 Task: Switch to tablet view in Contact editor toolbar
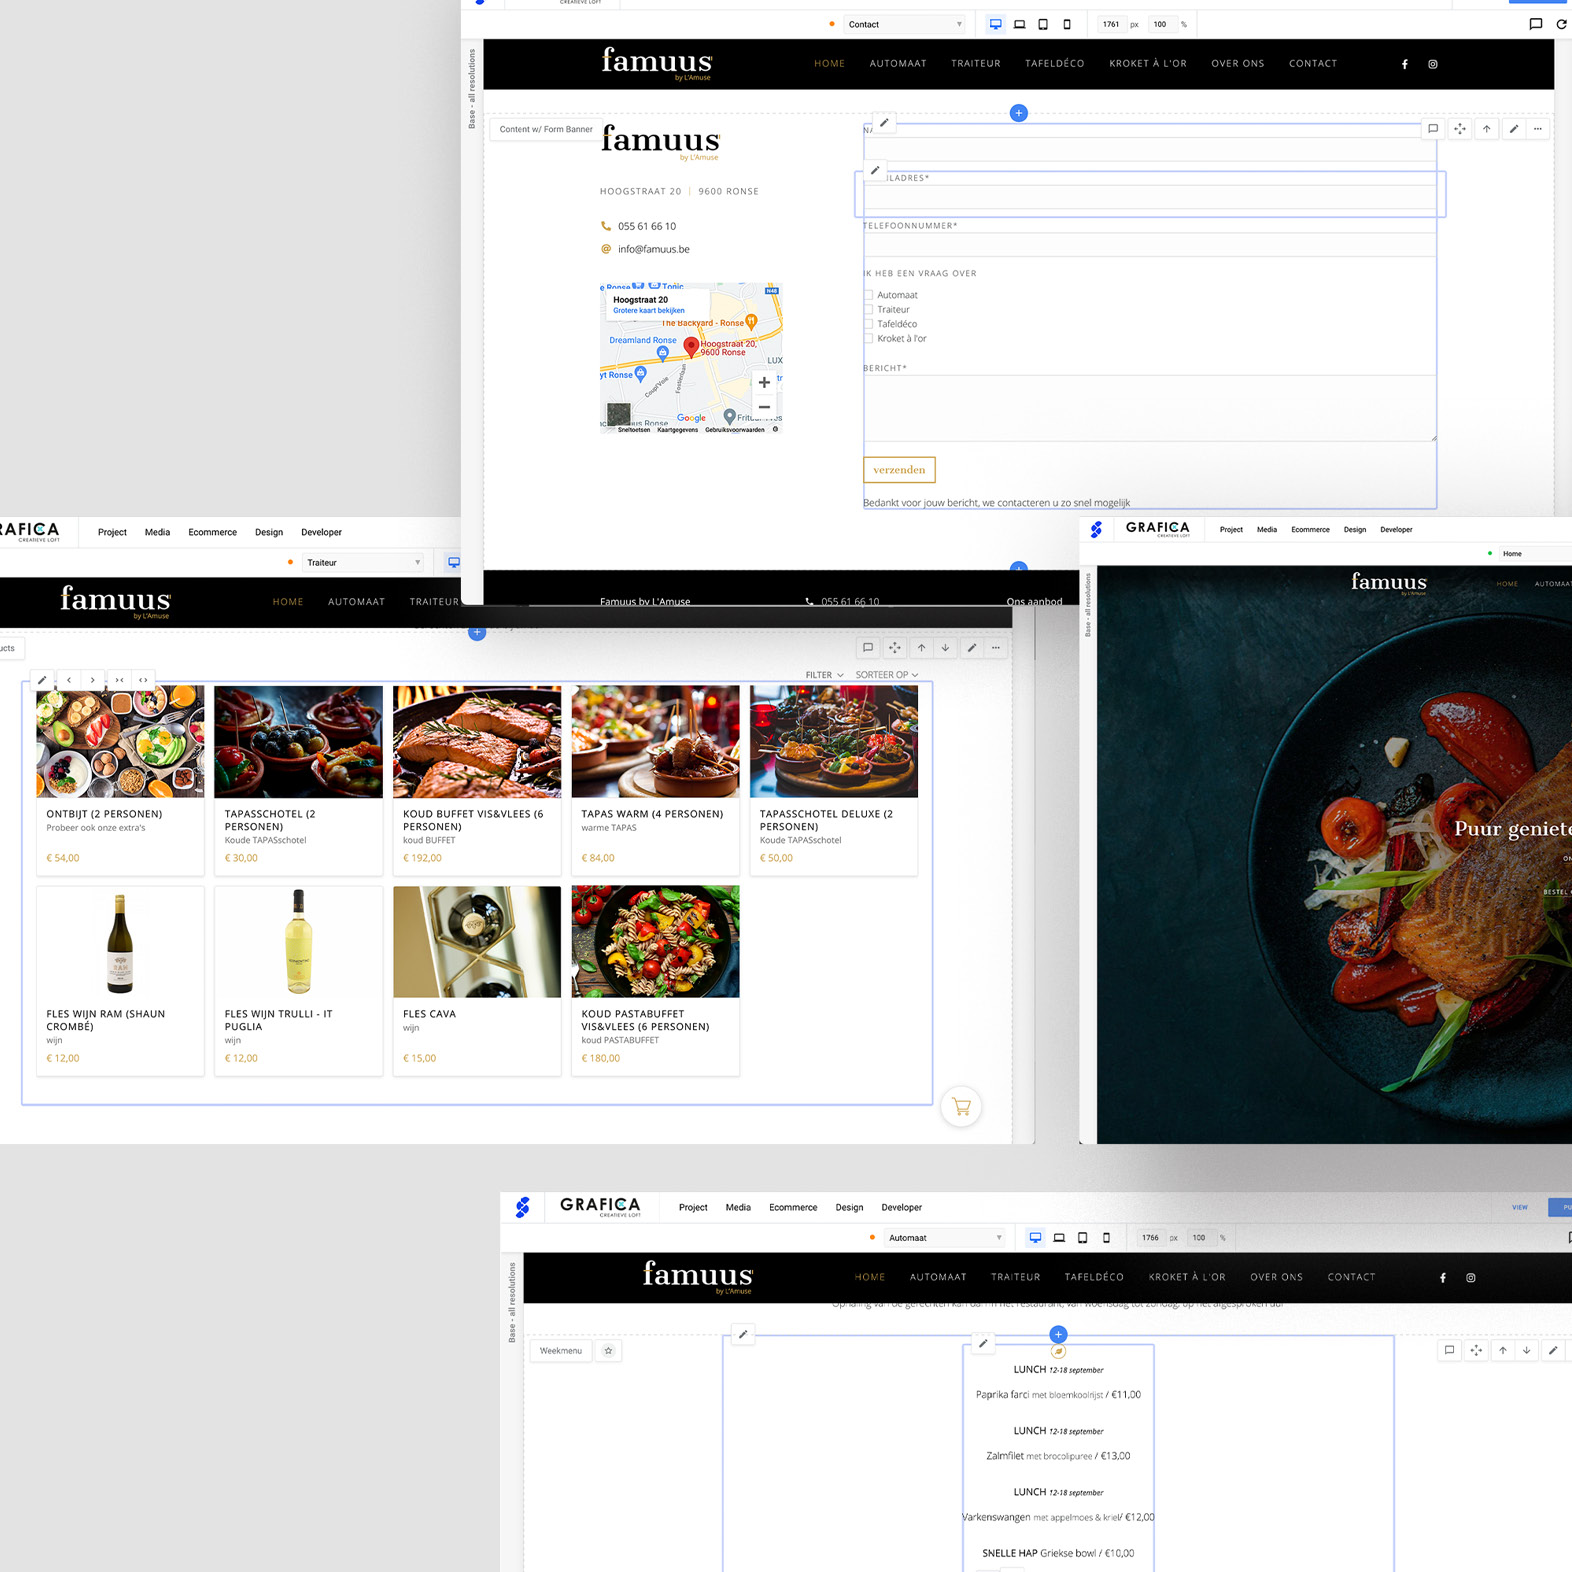click(1043, 25)
